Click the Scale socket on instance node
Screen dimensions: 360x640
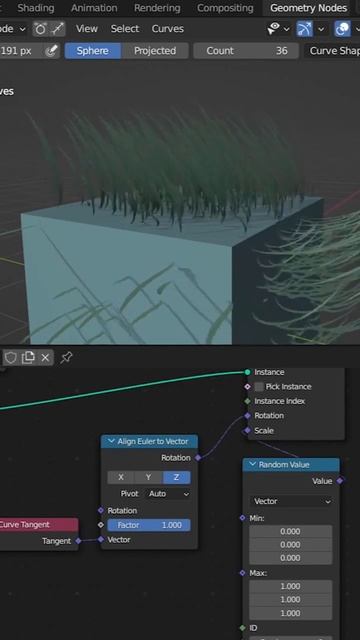click(247, 430)
